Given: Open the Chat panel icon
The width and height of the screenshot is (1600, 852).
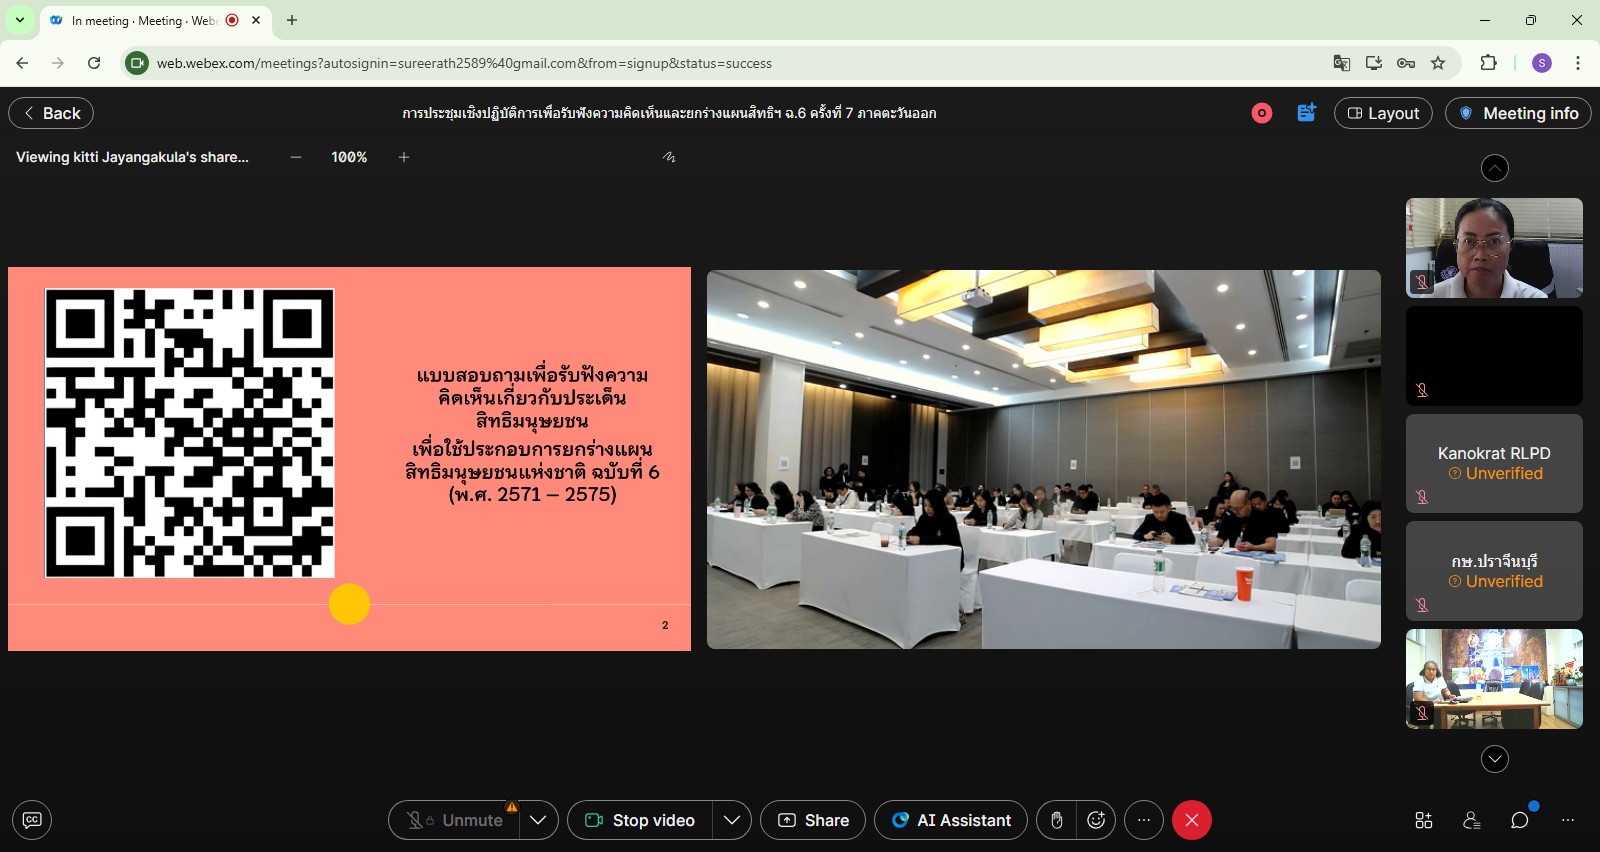Looking at the screenshot, I should point(1520,820).
